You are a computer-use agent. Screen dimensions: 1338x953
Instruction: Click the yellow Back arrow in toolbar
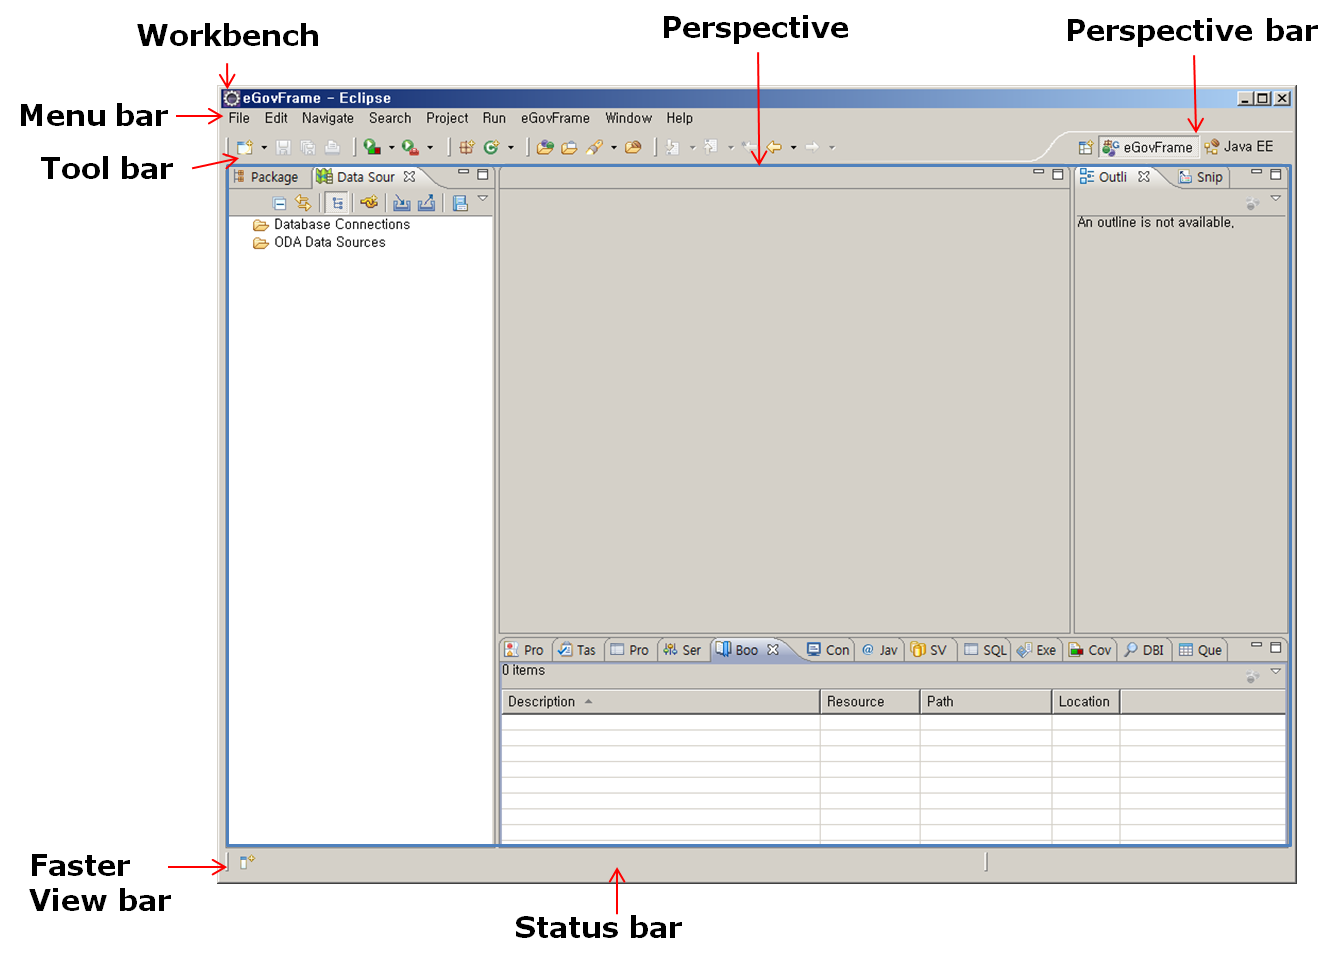[x=774, y=148]
